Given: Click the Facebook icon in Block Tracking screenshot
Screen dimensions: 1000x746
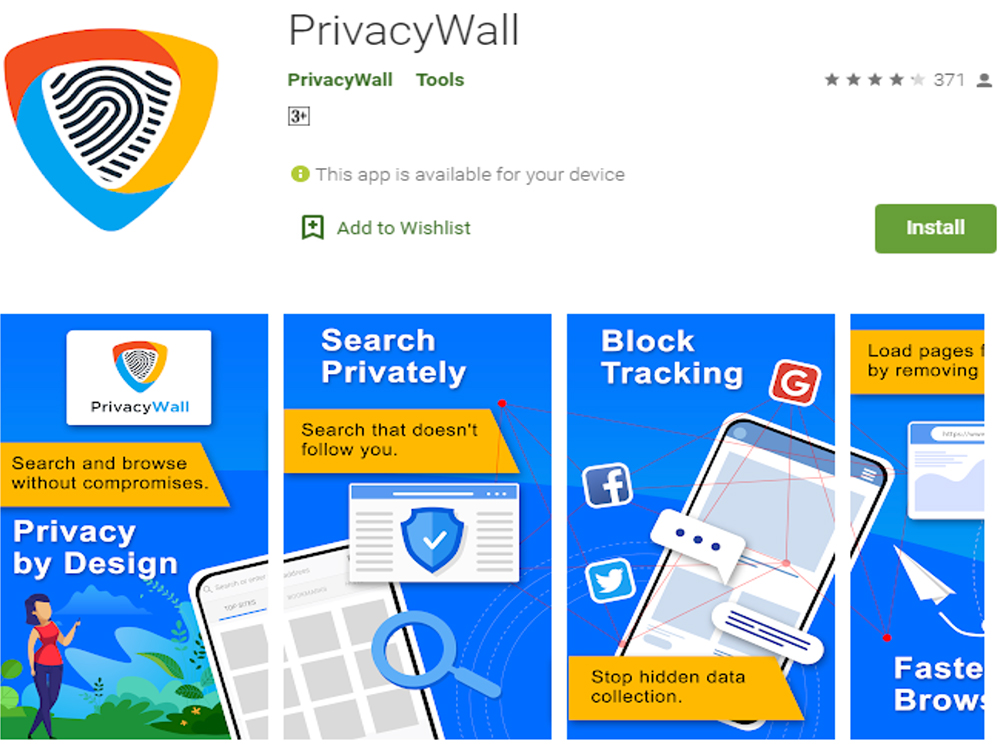Looking at the screenshot, I should (608, 486).
